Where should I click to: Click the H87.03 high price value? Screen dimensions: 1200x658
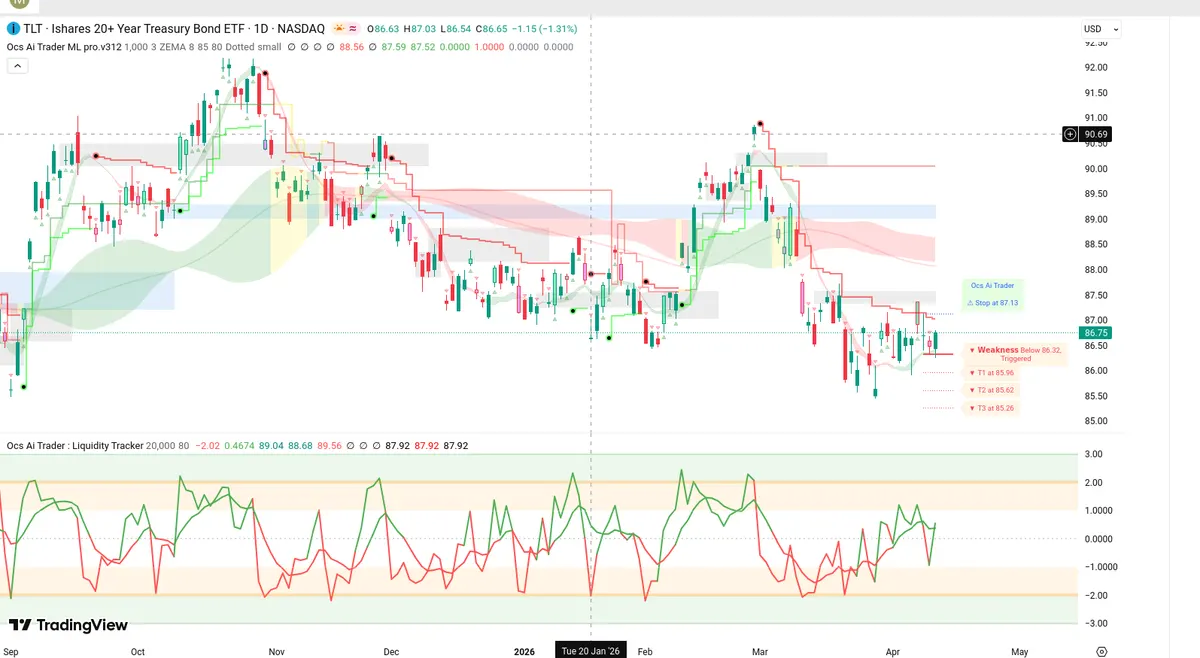[418, 29]
